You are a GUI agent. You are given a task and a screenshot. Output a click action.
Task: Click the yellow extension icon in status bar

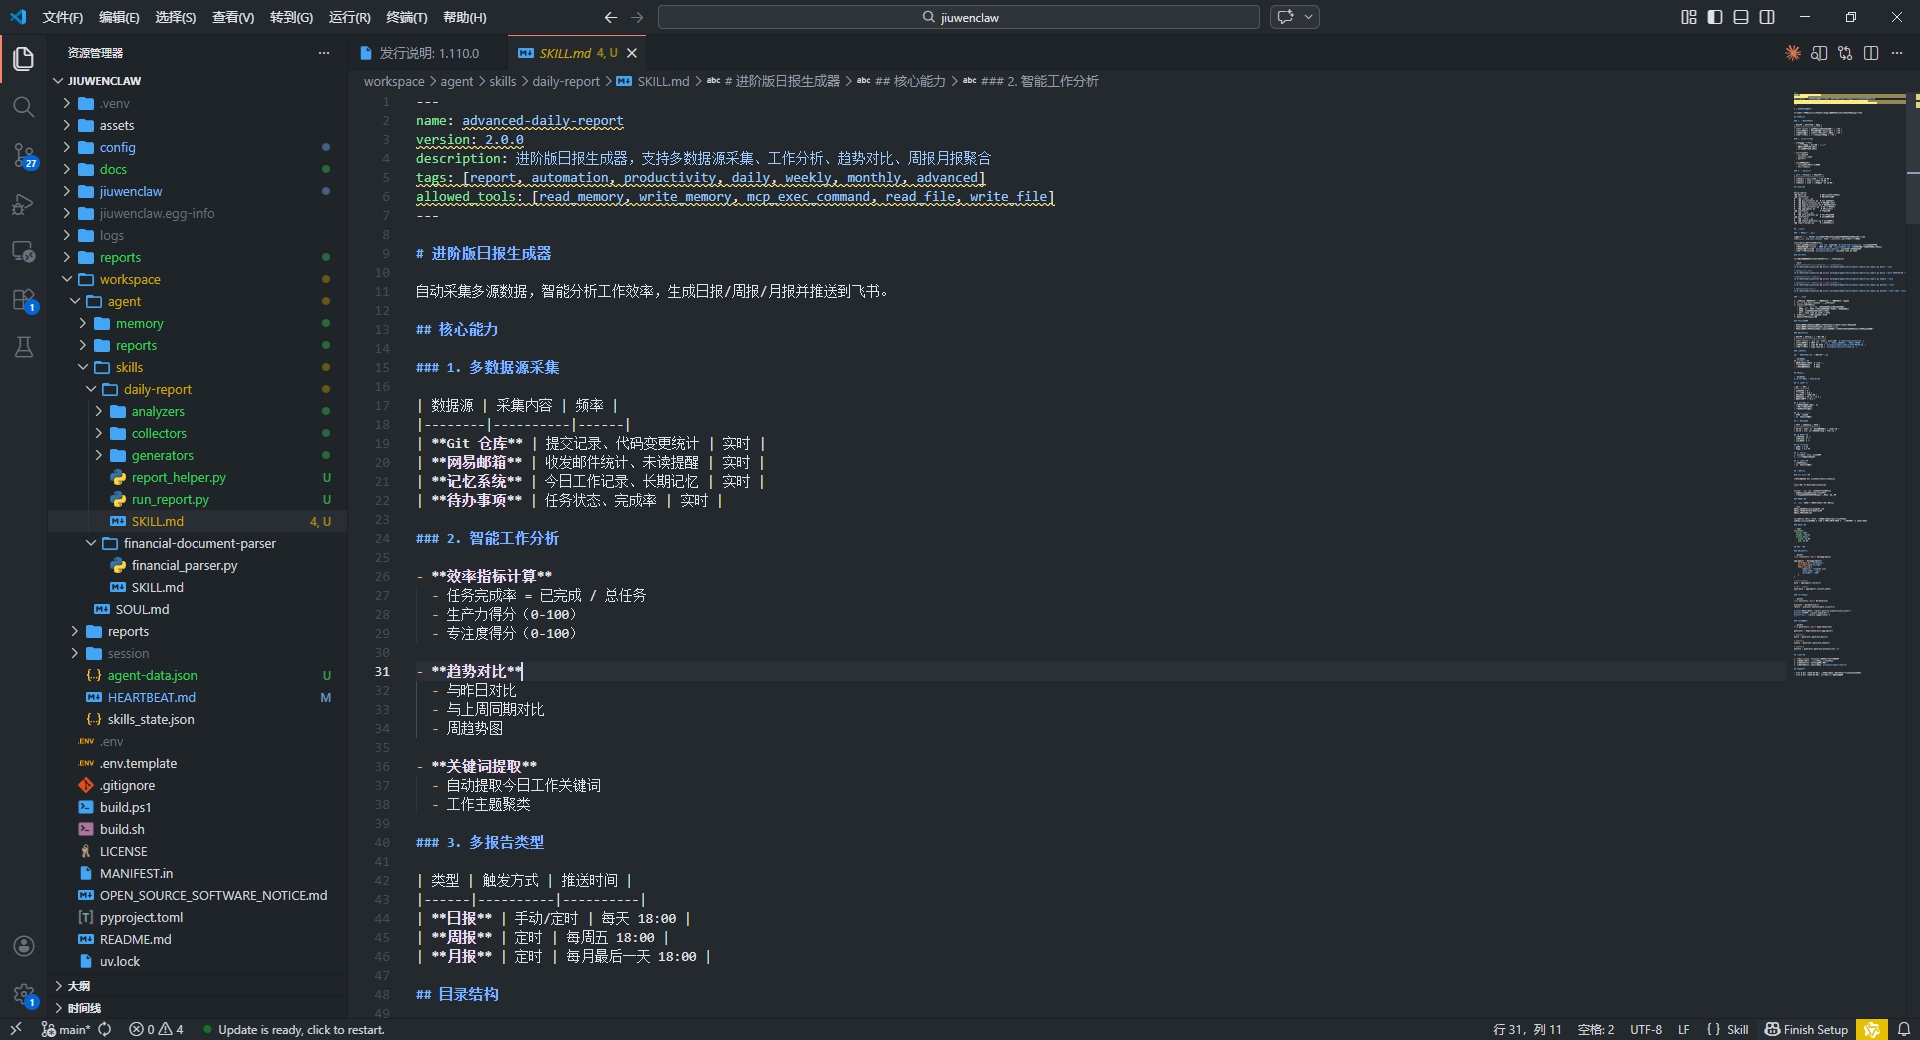click(1872, 1029)
